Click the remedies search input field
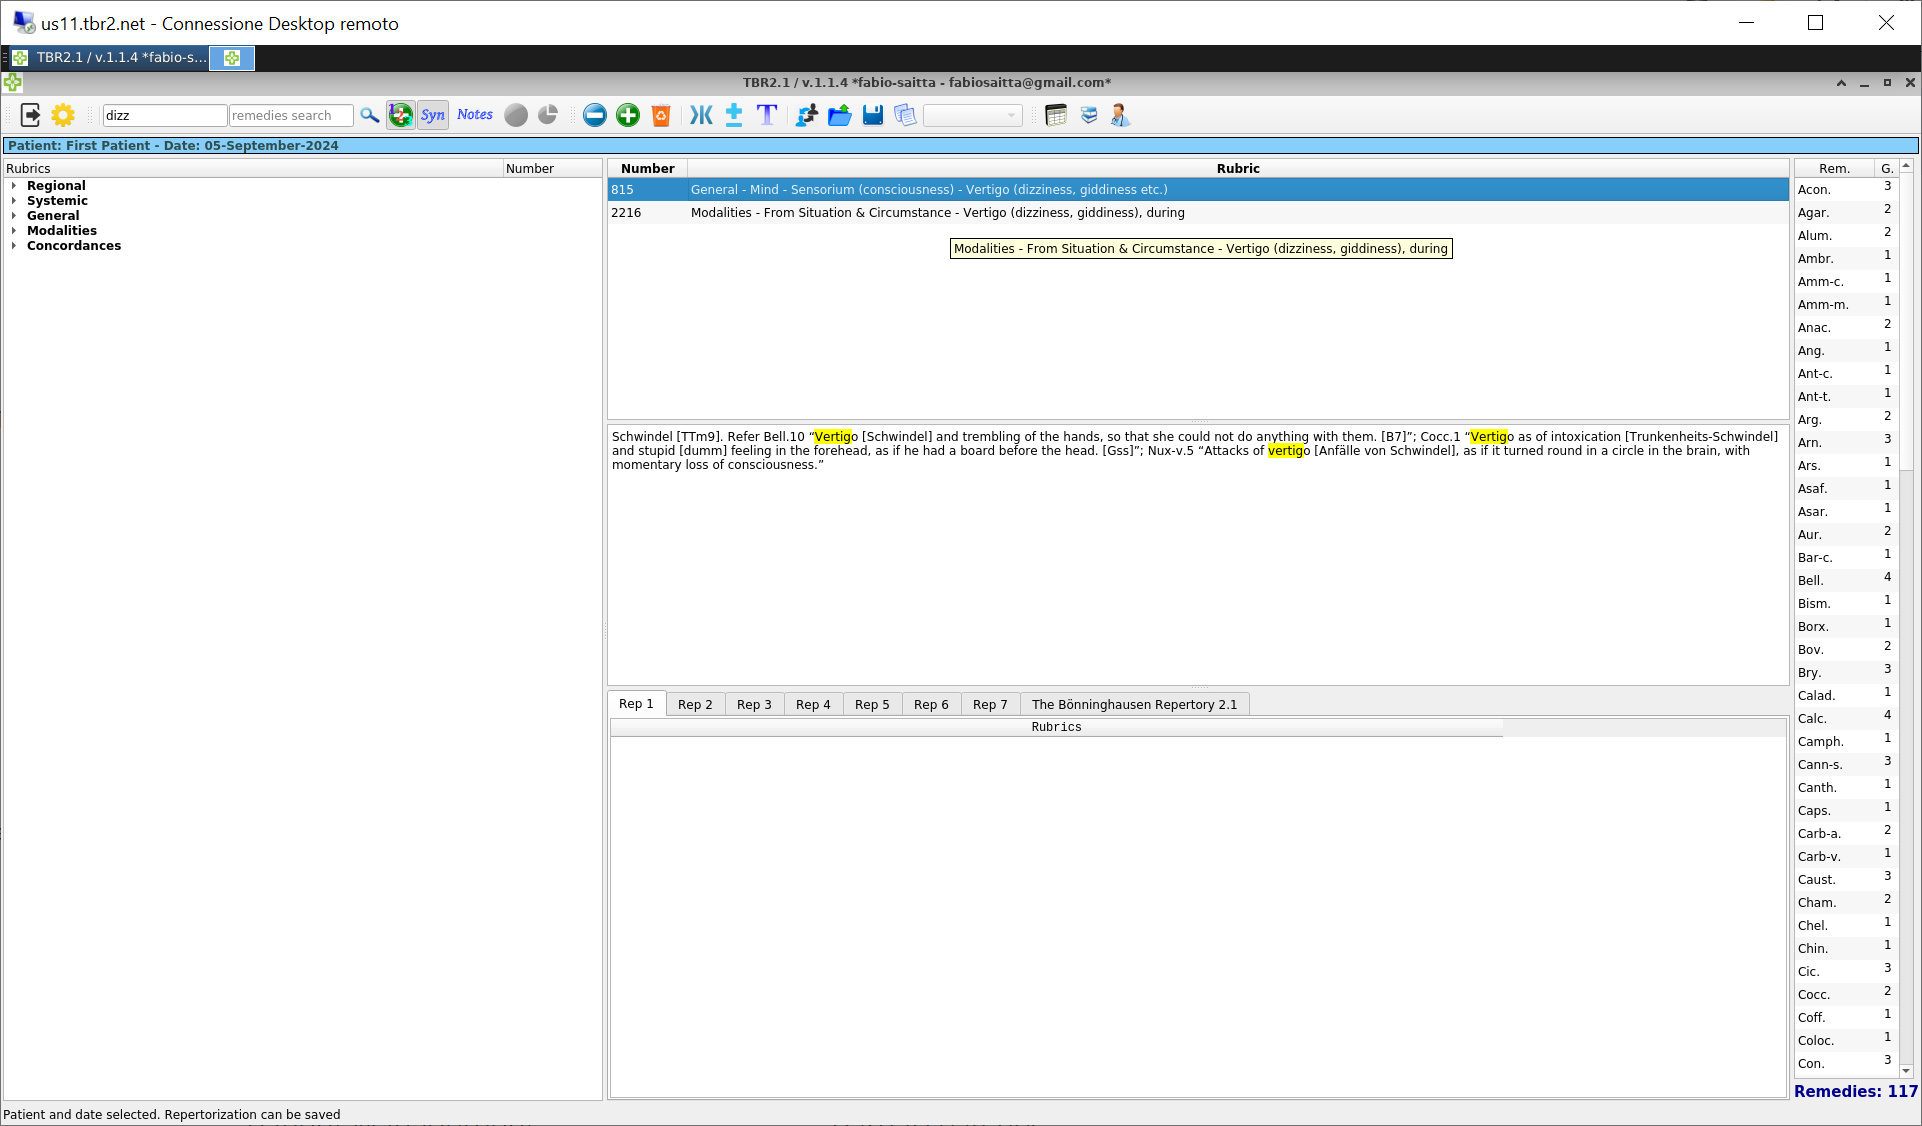1922x1126 pixels. coord(290,115)
